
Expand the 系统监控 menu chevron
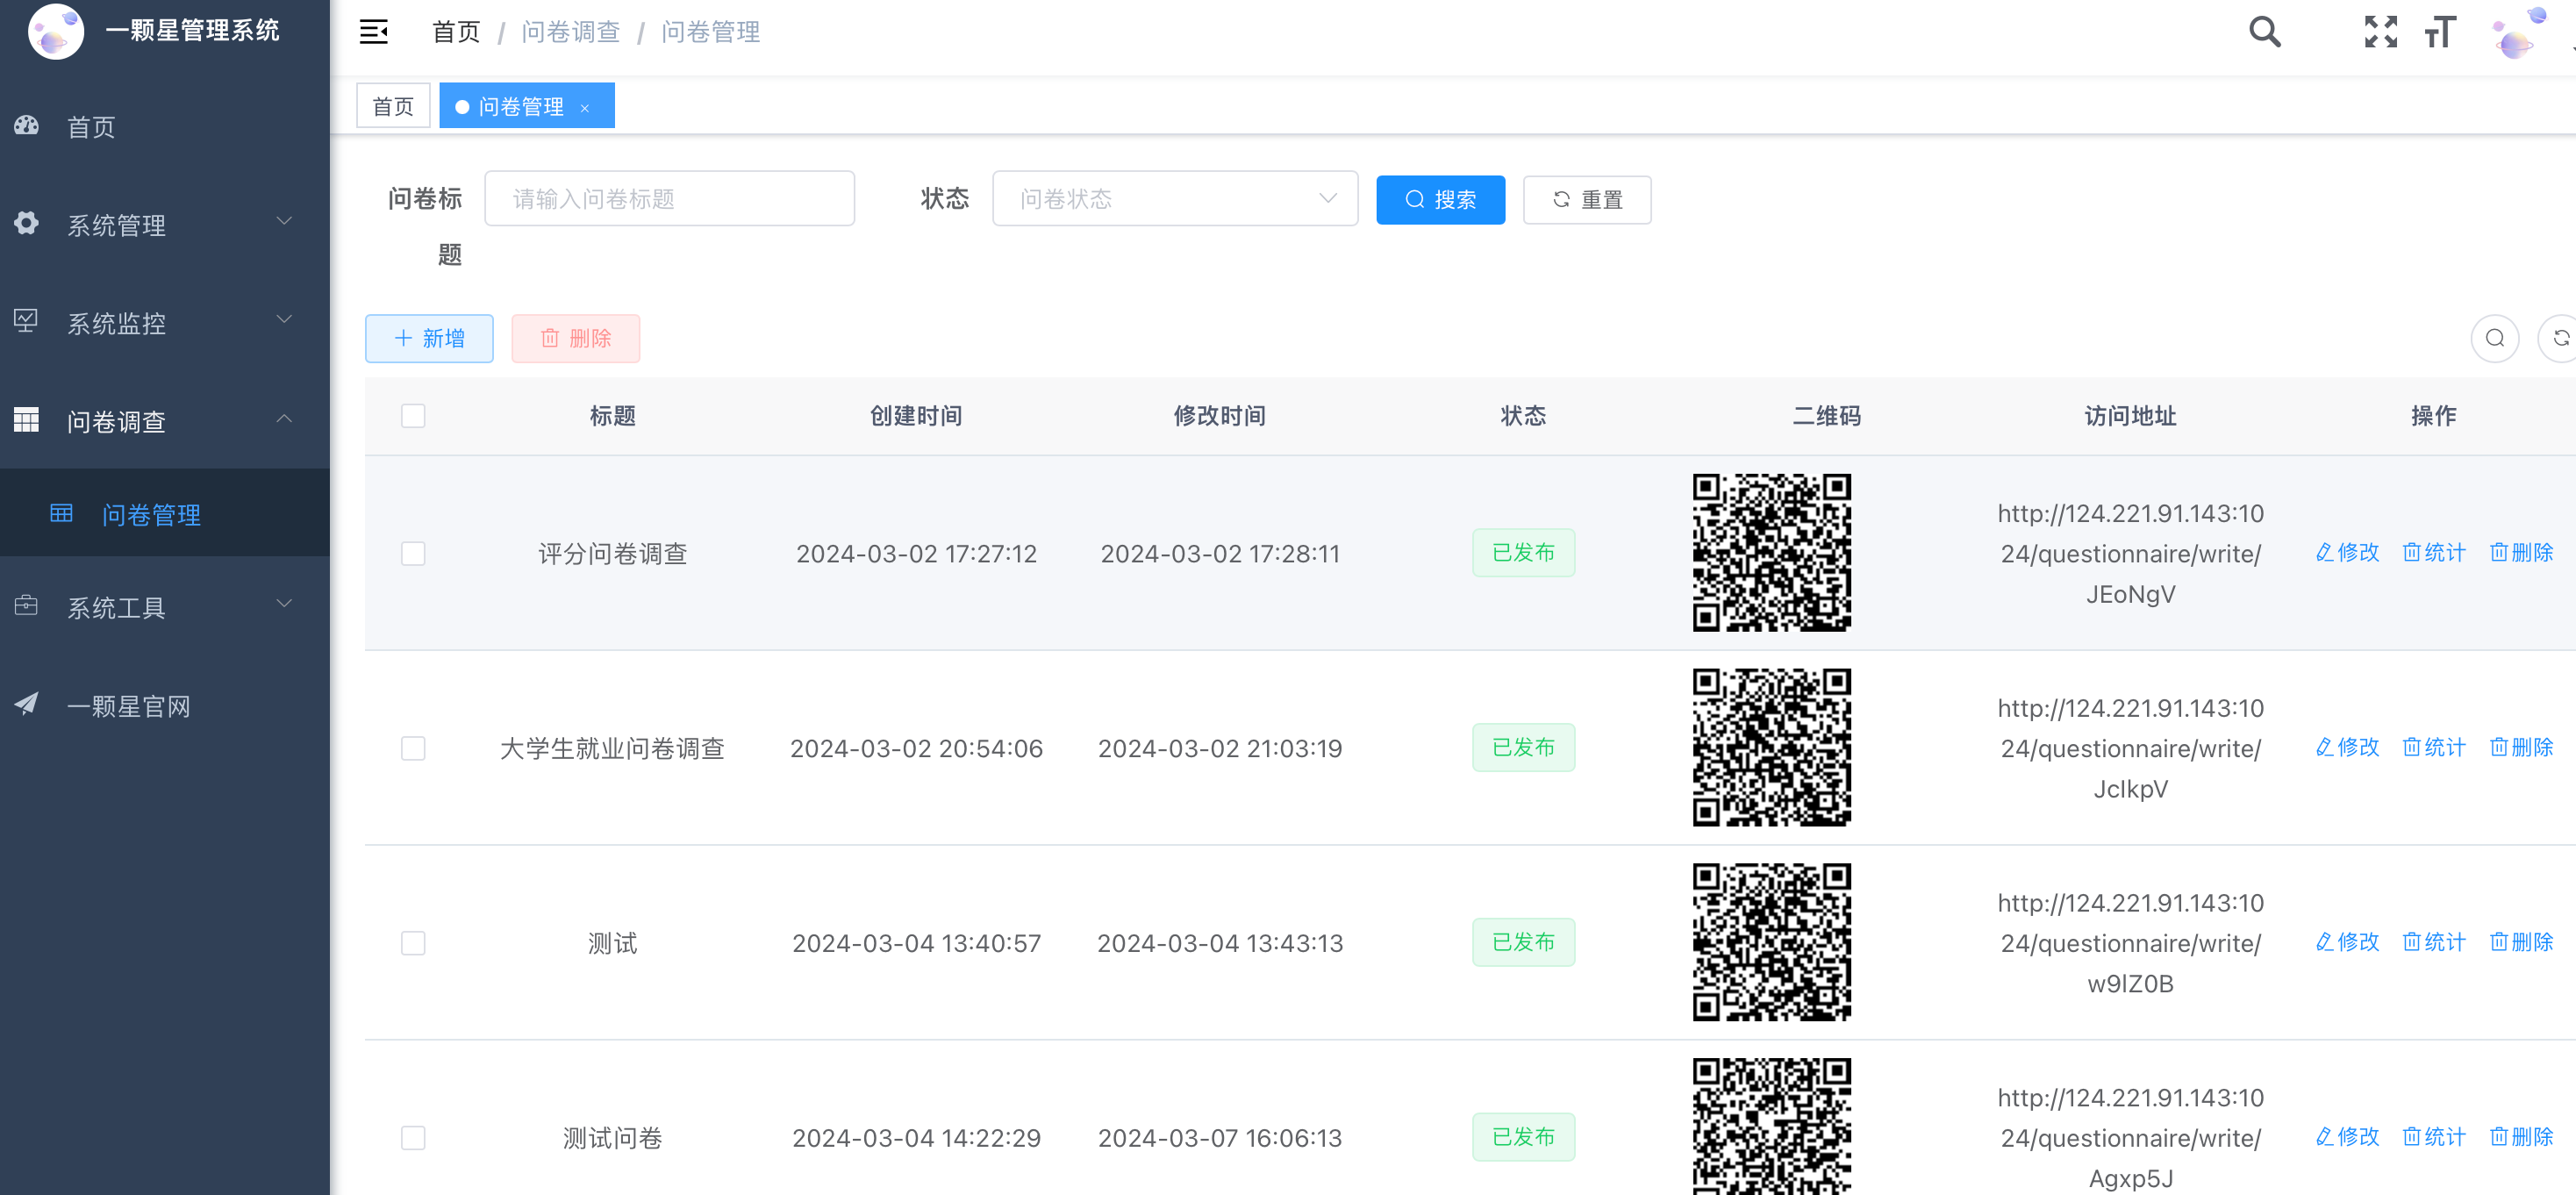coord(284,319)
